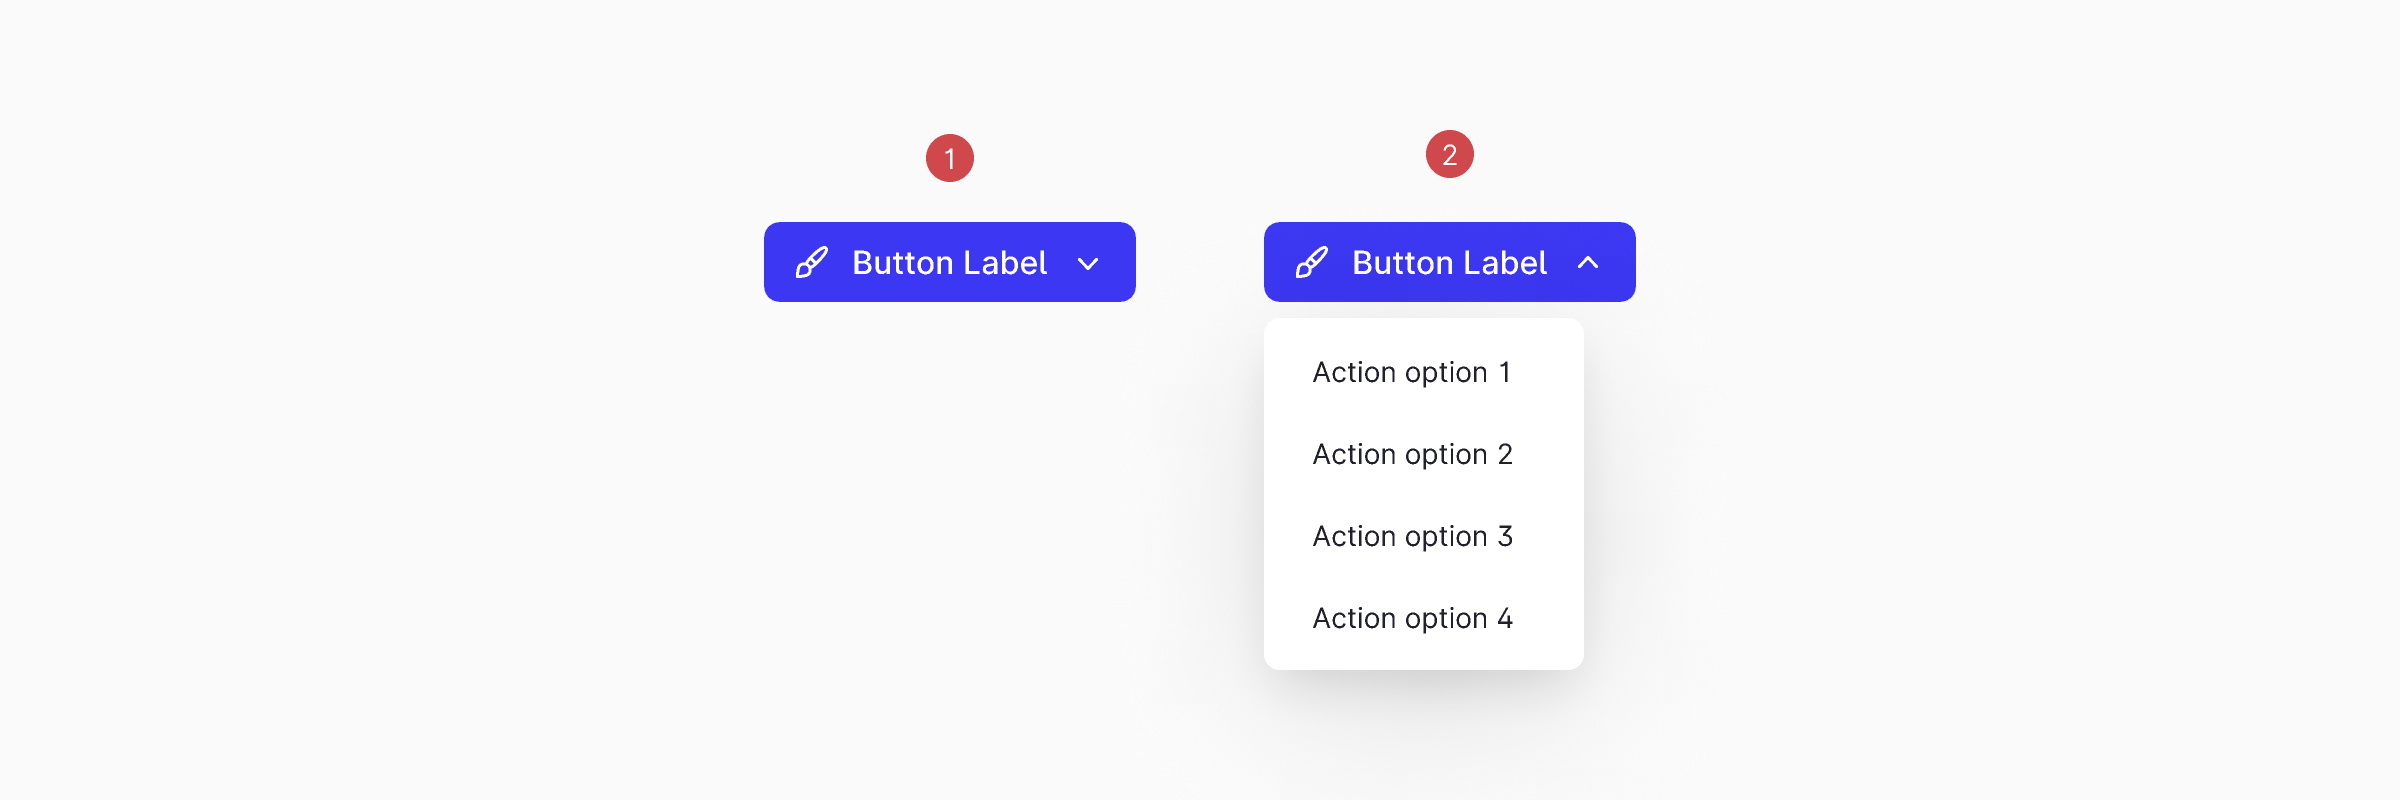Select Action option 1 from the menu
The height and width of the screenshot is (800, 2400).
(x=1412, y=371)
